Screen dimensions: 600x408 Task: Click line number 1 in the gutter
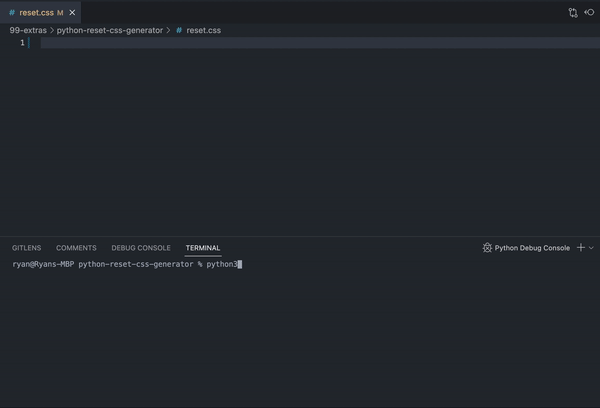pos(22,42)
